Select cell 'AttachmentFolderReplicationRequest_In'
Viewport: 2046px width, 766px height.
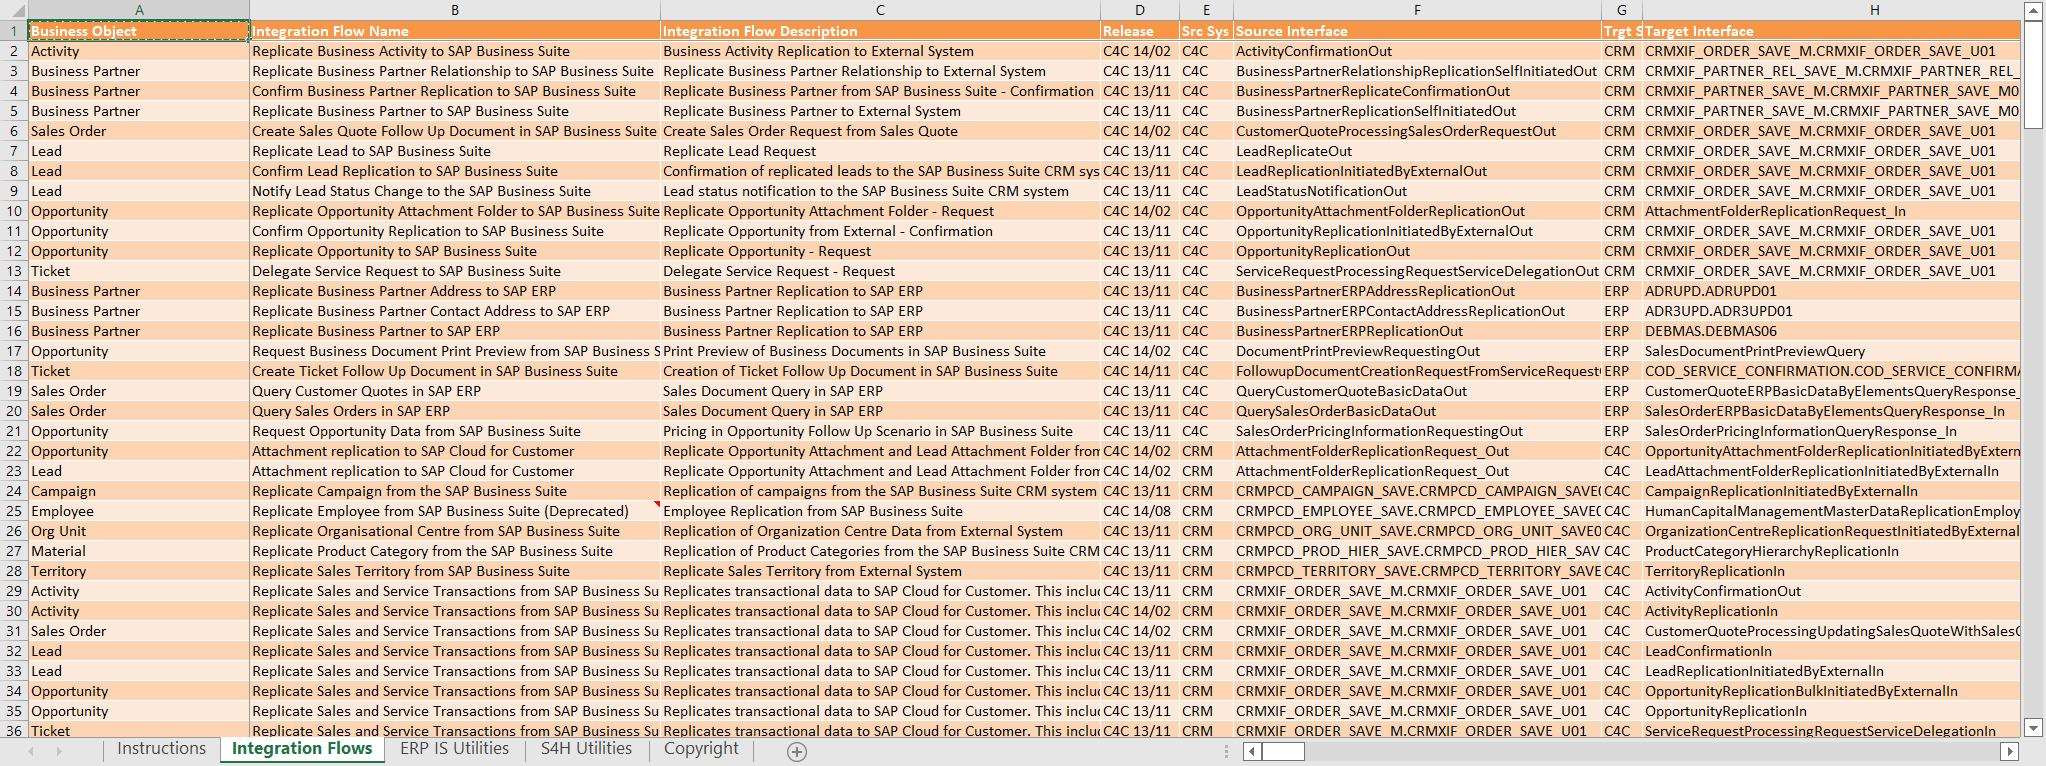pyautogui.click(x=1831, y=211)
